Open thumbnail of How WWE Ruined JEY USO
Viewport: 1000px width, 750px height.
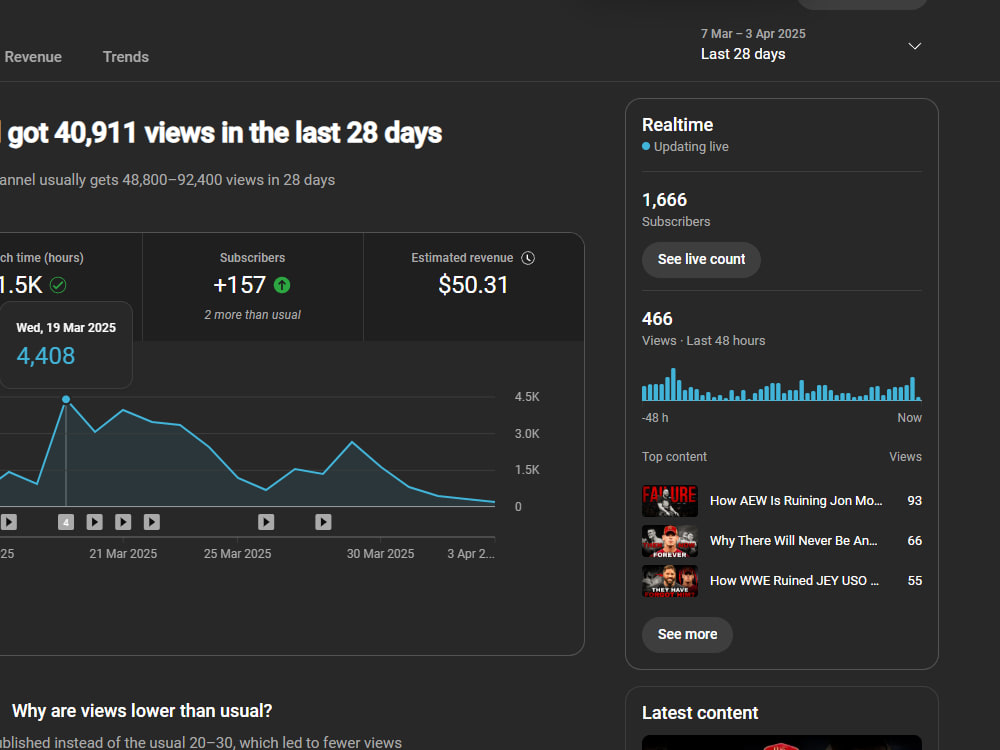click(x=670, y=581)
